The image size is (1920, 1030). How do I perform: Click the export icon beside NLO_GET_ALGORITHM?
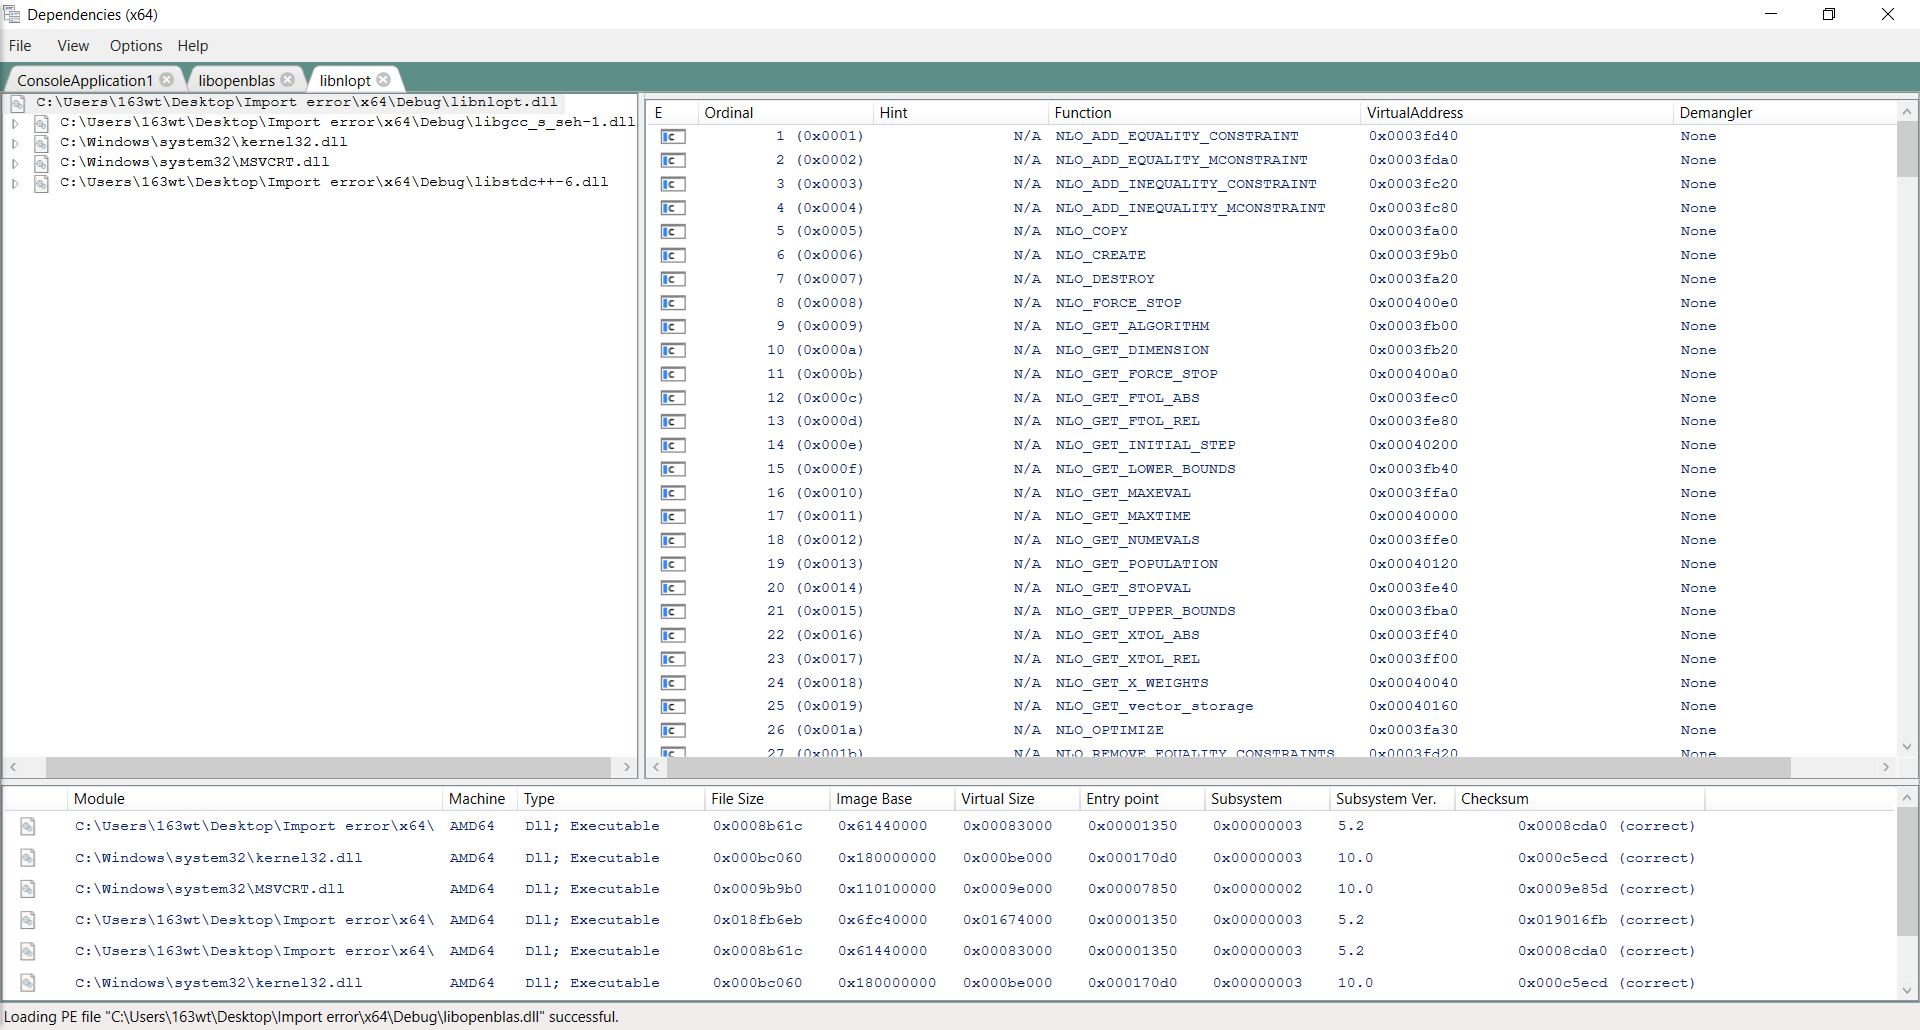673,326
